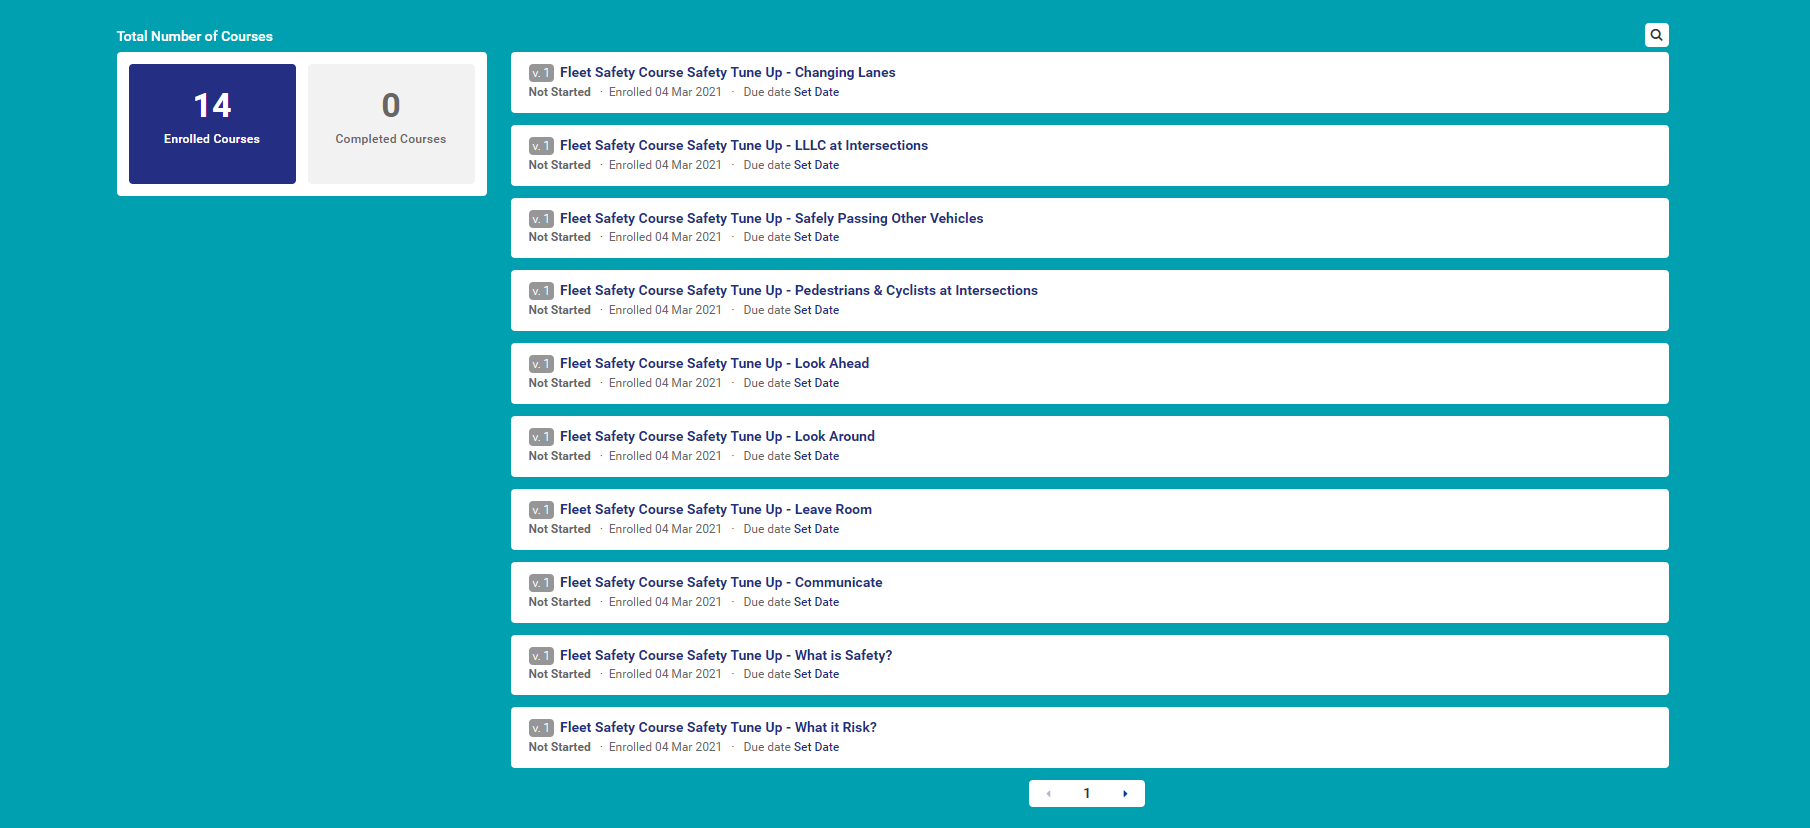Open the What is Safety? course
Viewport: 1810px width, 828px height.
pos(726,656)
